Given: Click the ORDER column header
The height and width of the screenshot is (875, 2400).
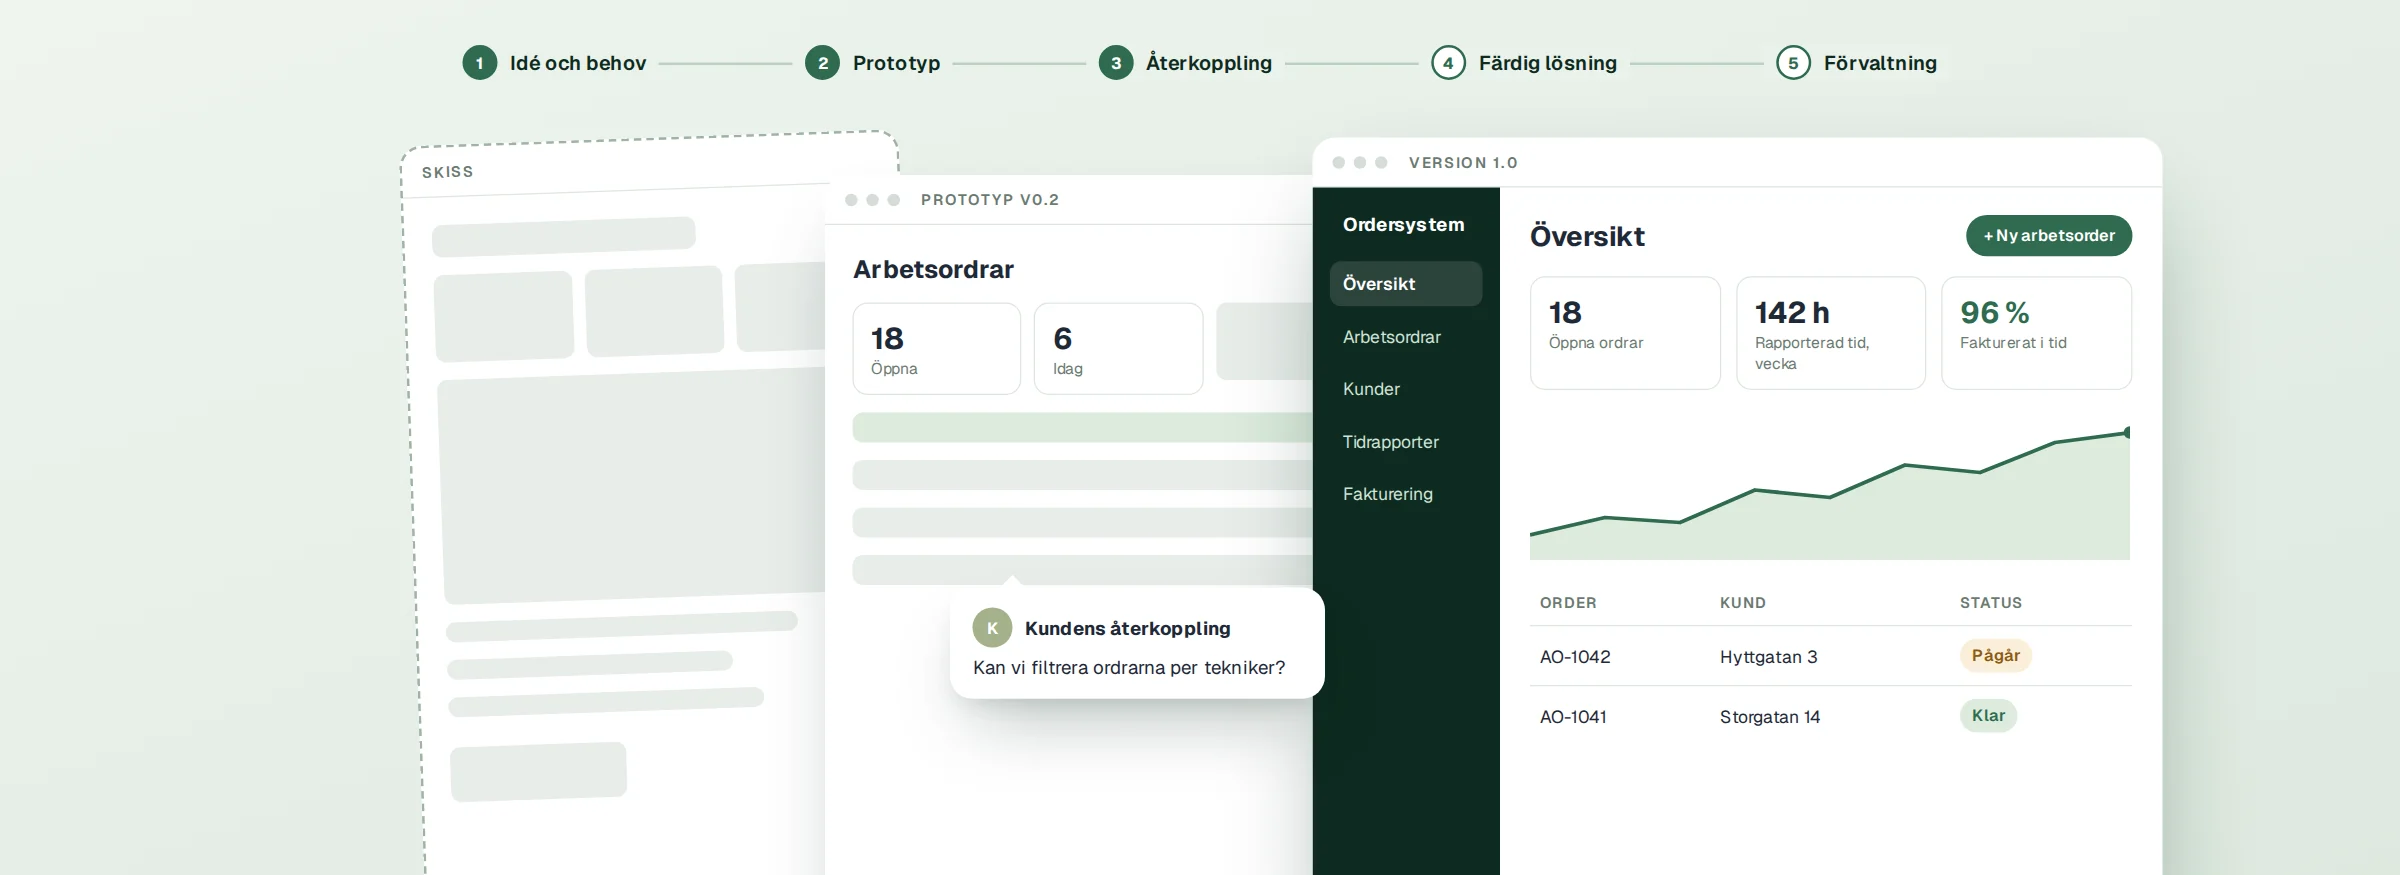Looking at the screenshot, I should (x=1568, y=603).
